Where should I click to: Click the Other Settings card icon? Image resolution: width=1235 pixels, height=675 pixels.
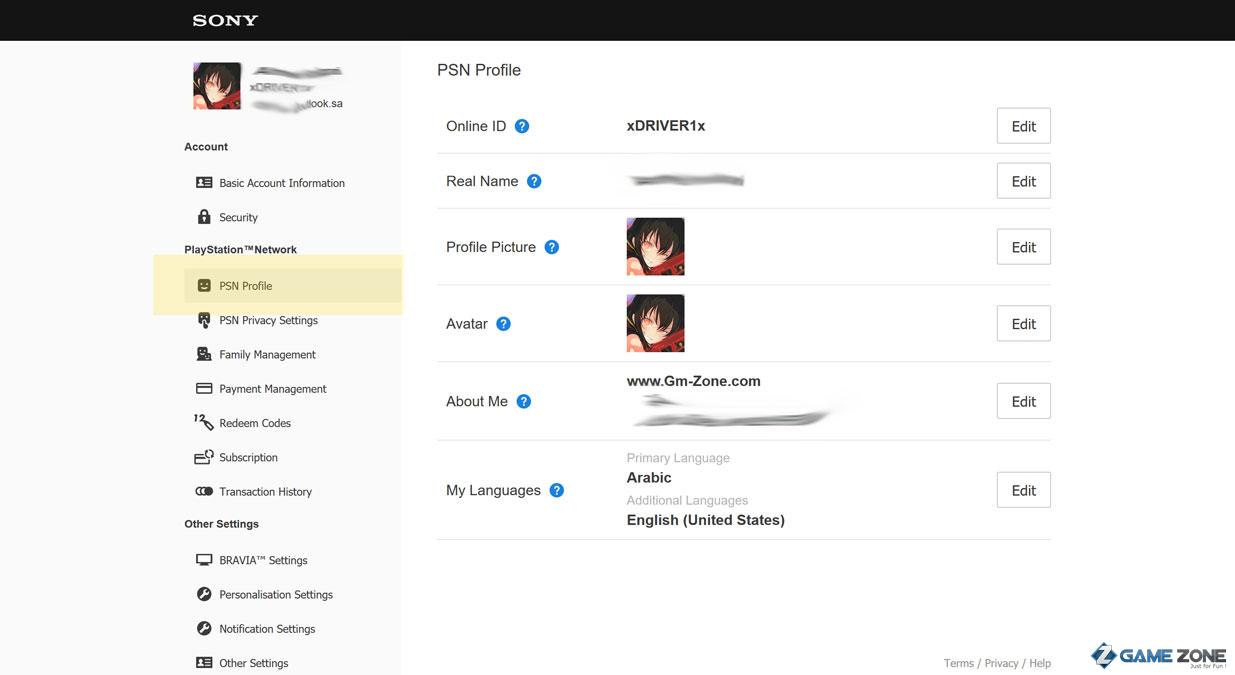pyautogui.click(x=204, y=663)
